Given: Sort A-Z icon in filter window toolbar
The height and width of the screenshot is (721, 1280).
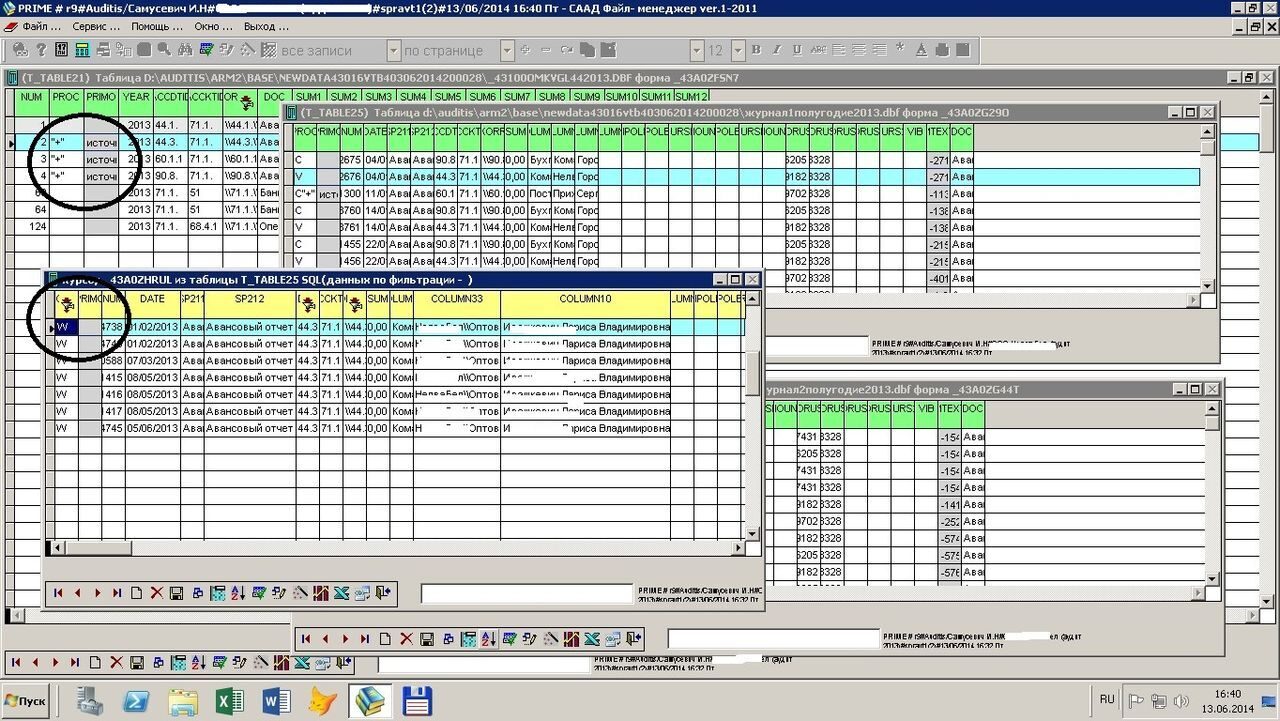Looking at the screenshot, I should [238, 593].
